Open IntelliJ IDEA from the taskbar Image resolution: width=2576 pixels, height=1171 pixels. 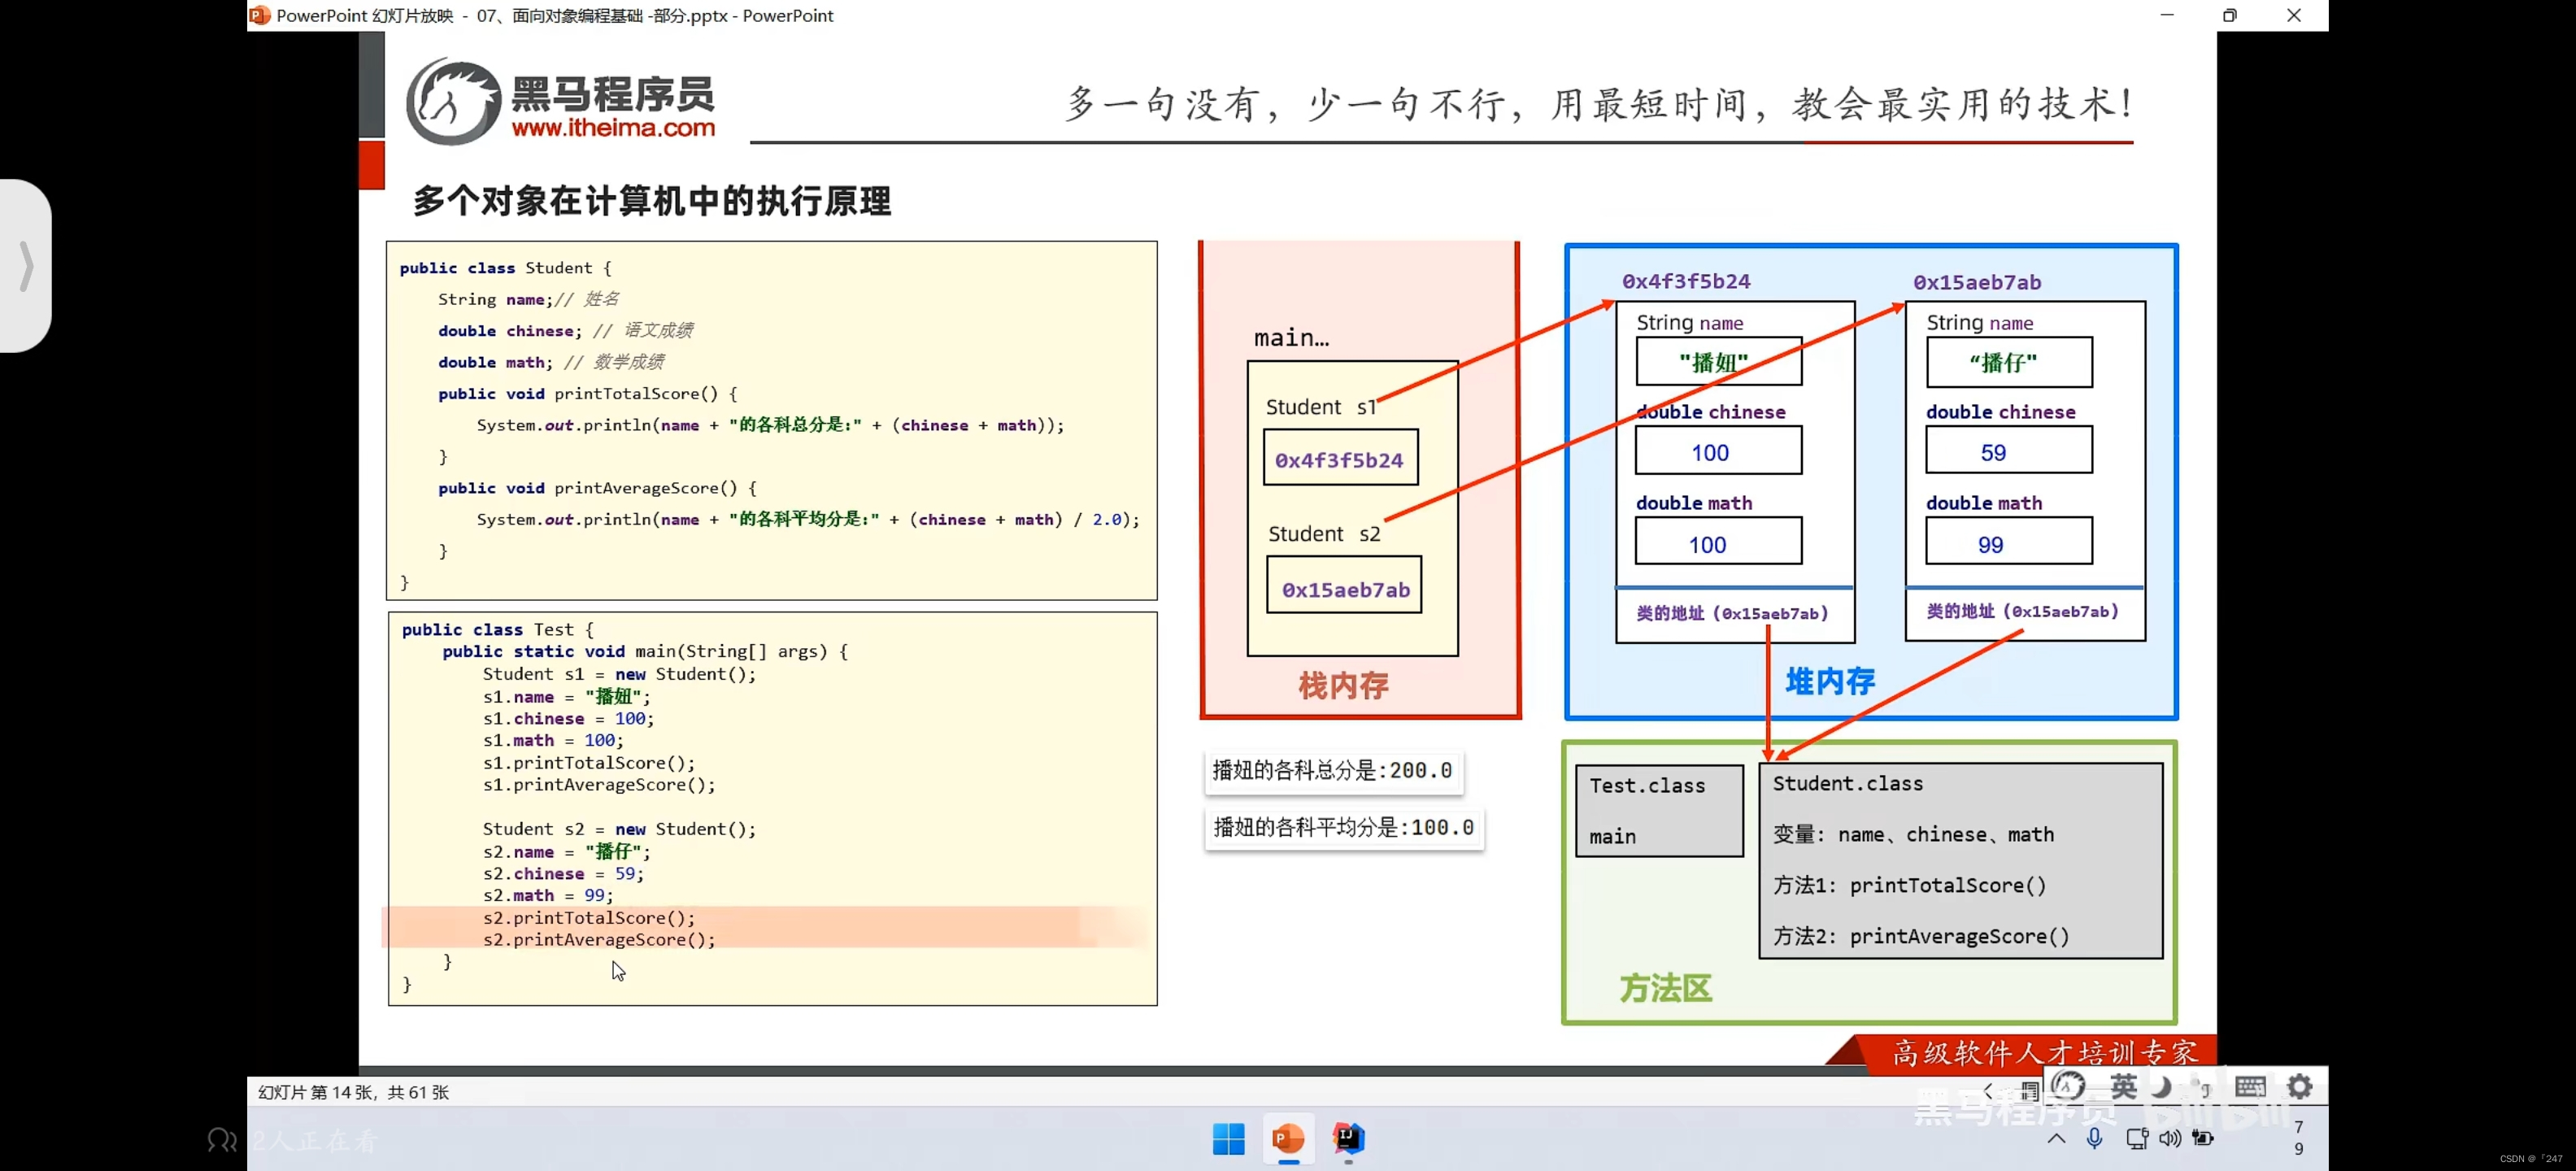pos(1348,1138)
